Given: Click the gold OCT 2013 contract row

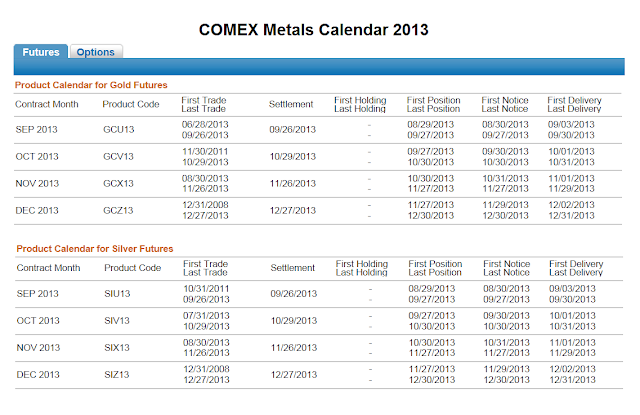Looking at the screenshot, I should 37,157.
